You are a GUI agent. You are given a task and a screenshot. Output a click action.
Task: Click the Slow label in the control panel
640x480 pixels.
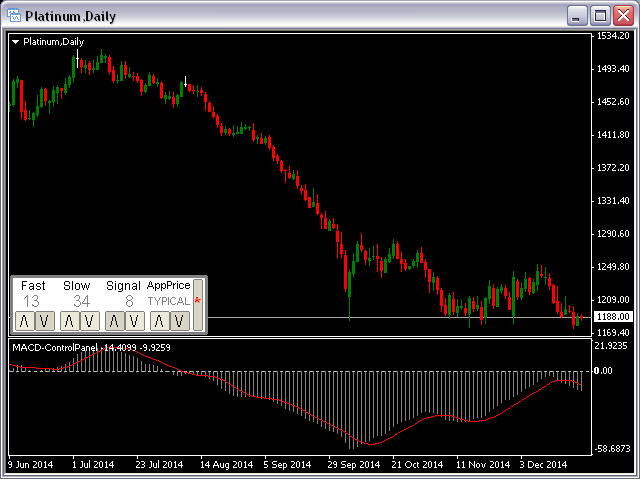point(76,285)
